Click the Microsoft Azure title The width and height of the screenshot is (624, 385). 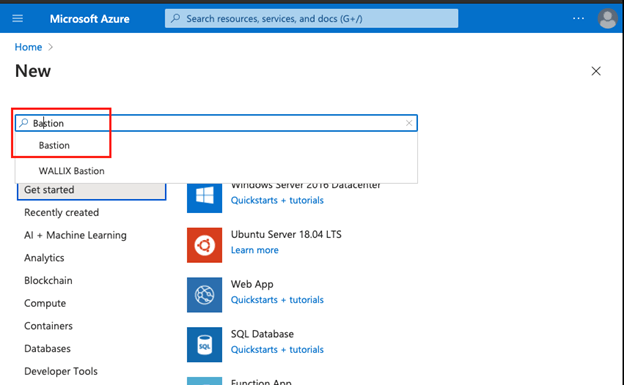(90, 19)
